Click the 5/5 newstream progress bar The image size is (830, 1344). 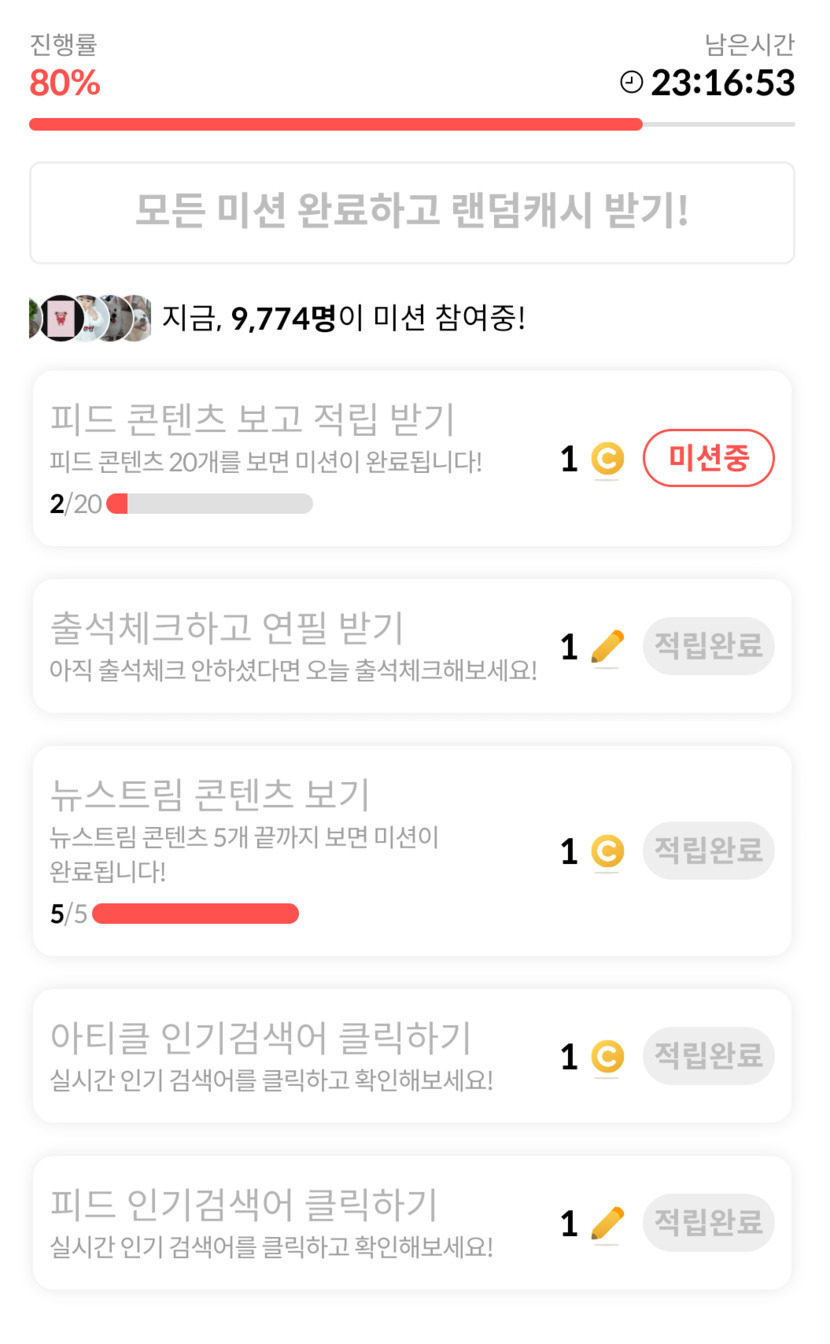(195, 914)
